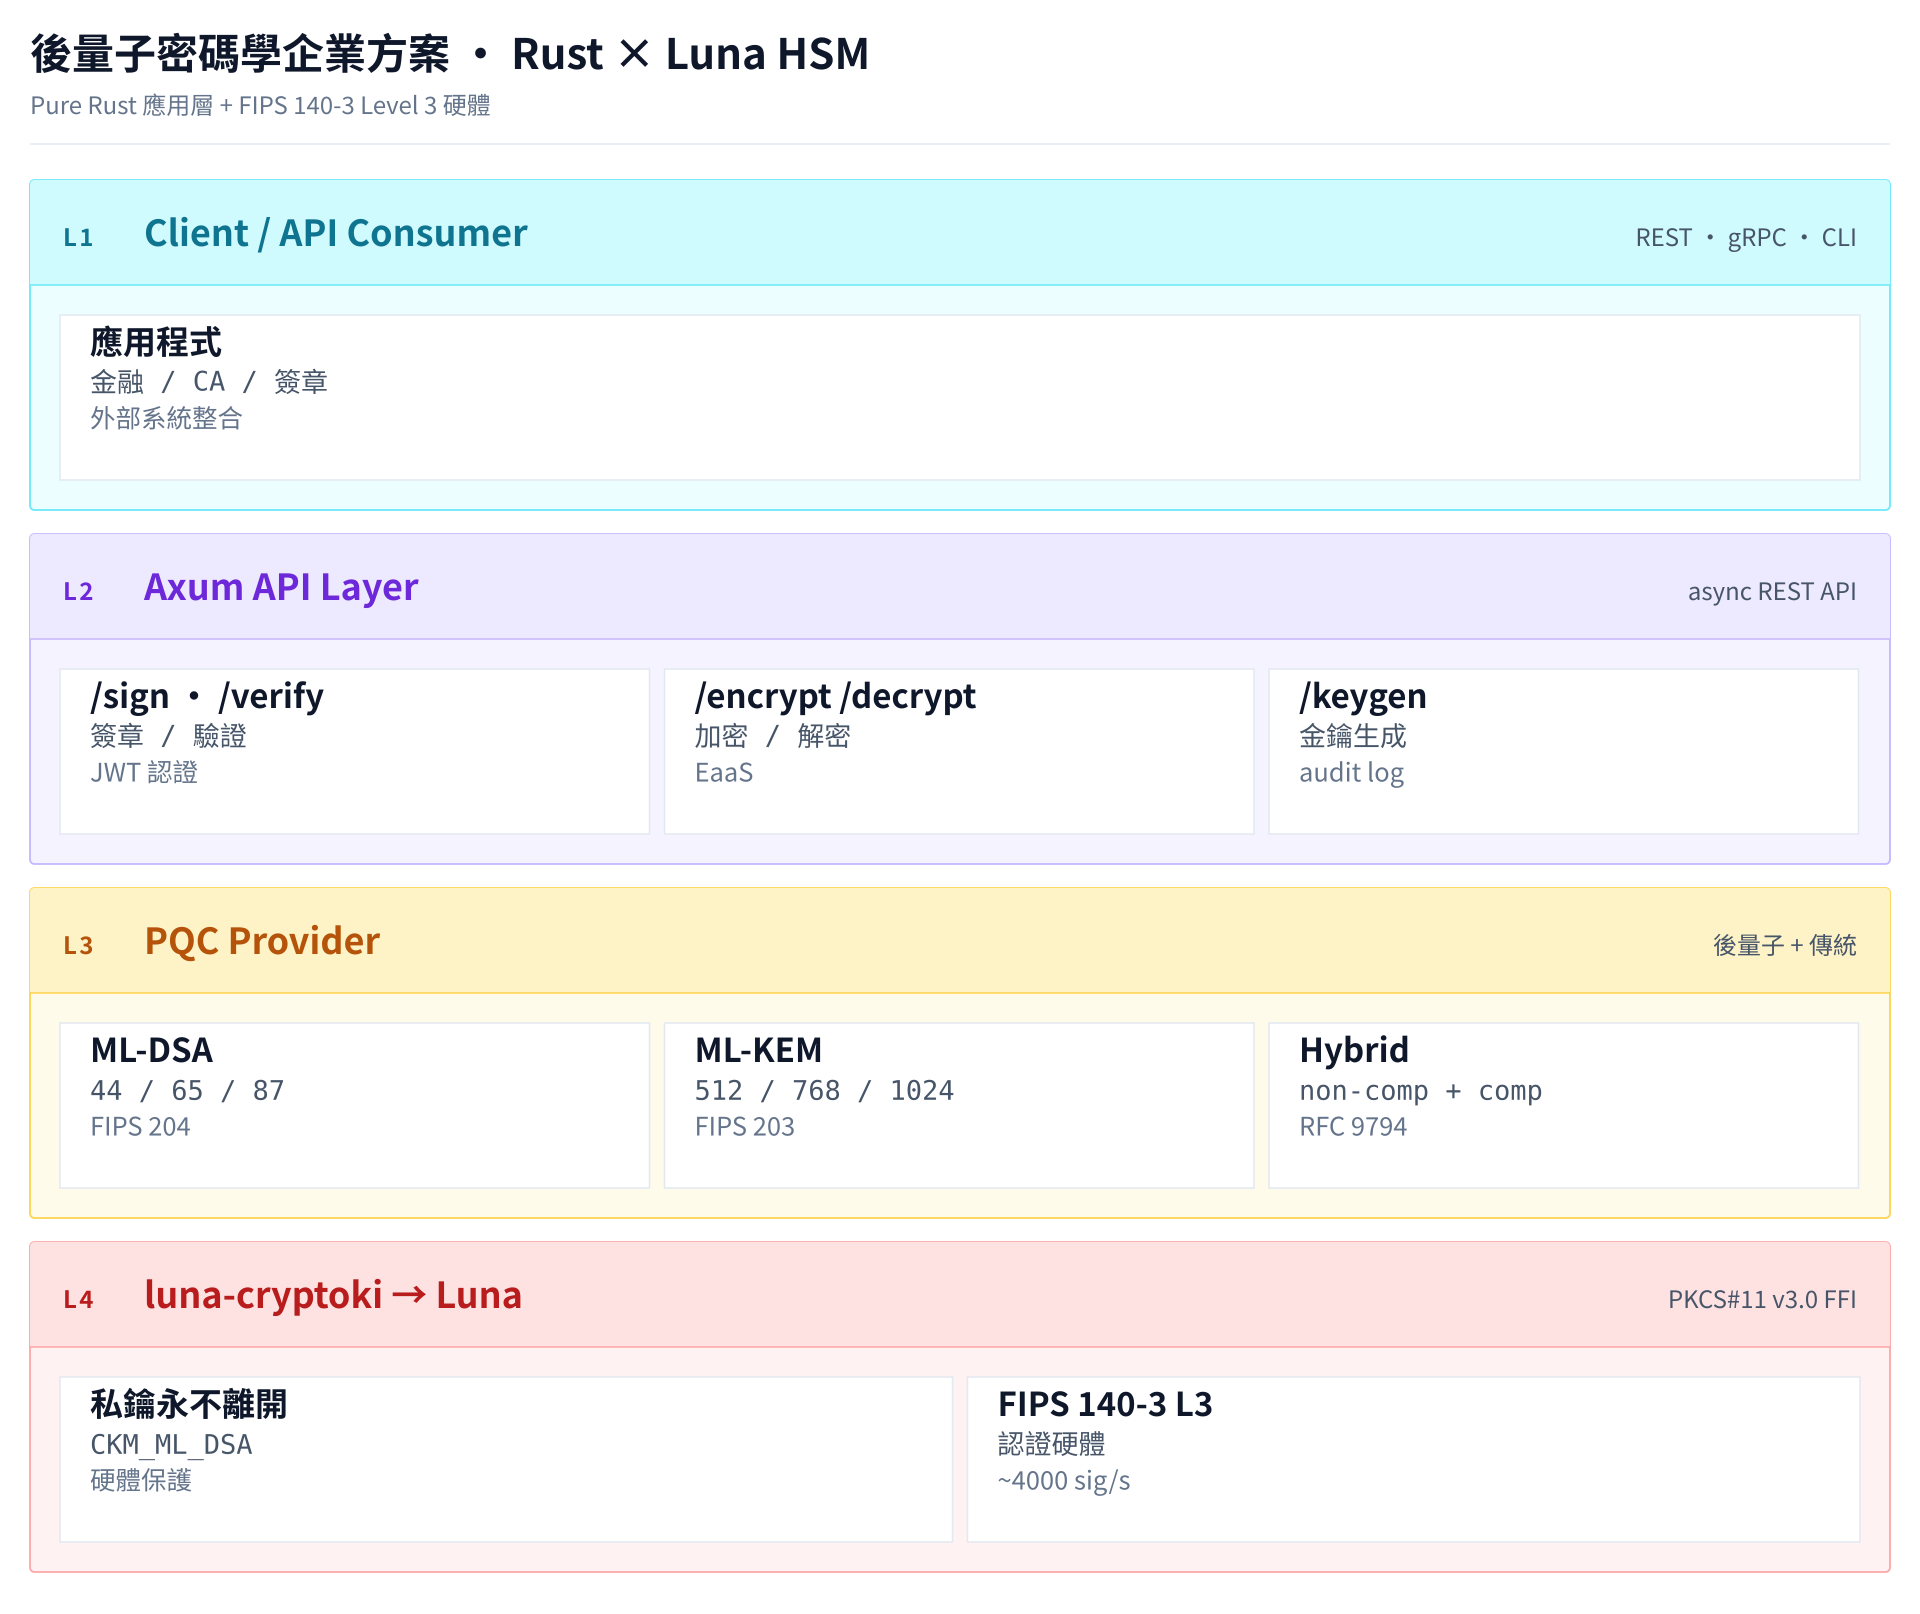Click the JWT 認證 text

pyautogui.click(x=144, y=773)
